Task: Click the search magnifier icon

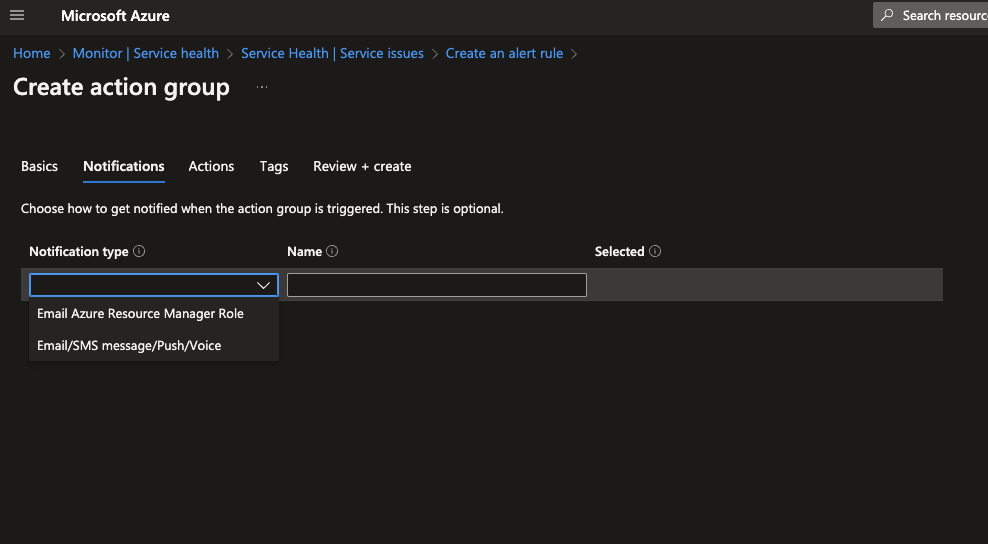Action: [x=887, y=15]
